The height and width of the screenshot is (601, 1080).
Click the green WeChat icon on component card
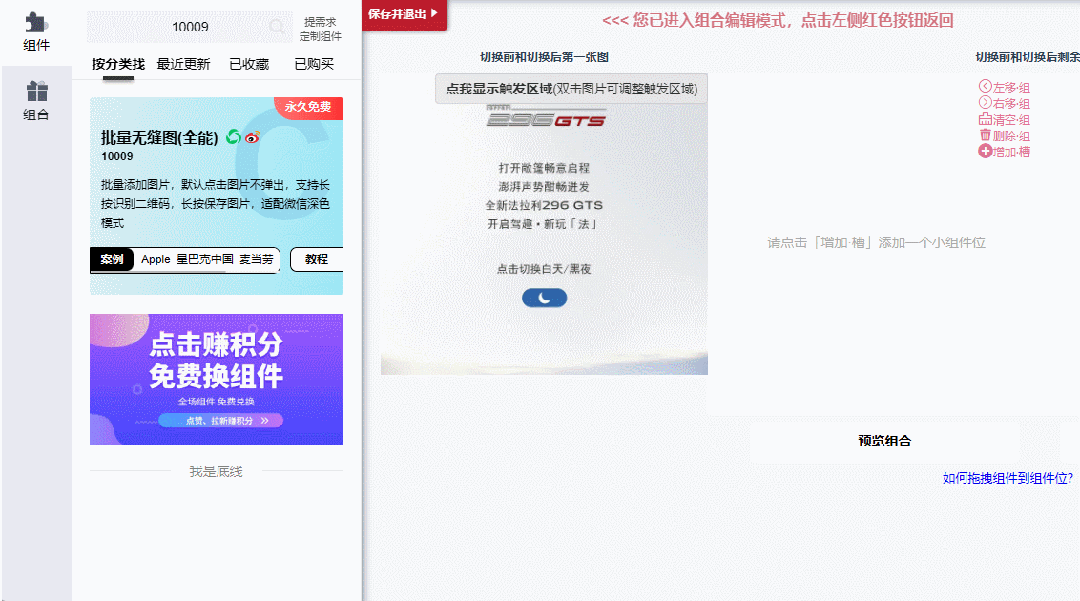[x=233, y=137]
